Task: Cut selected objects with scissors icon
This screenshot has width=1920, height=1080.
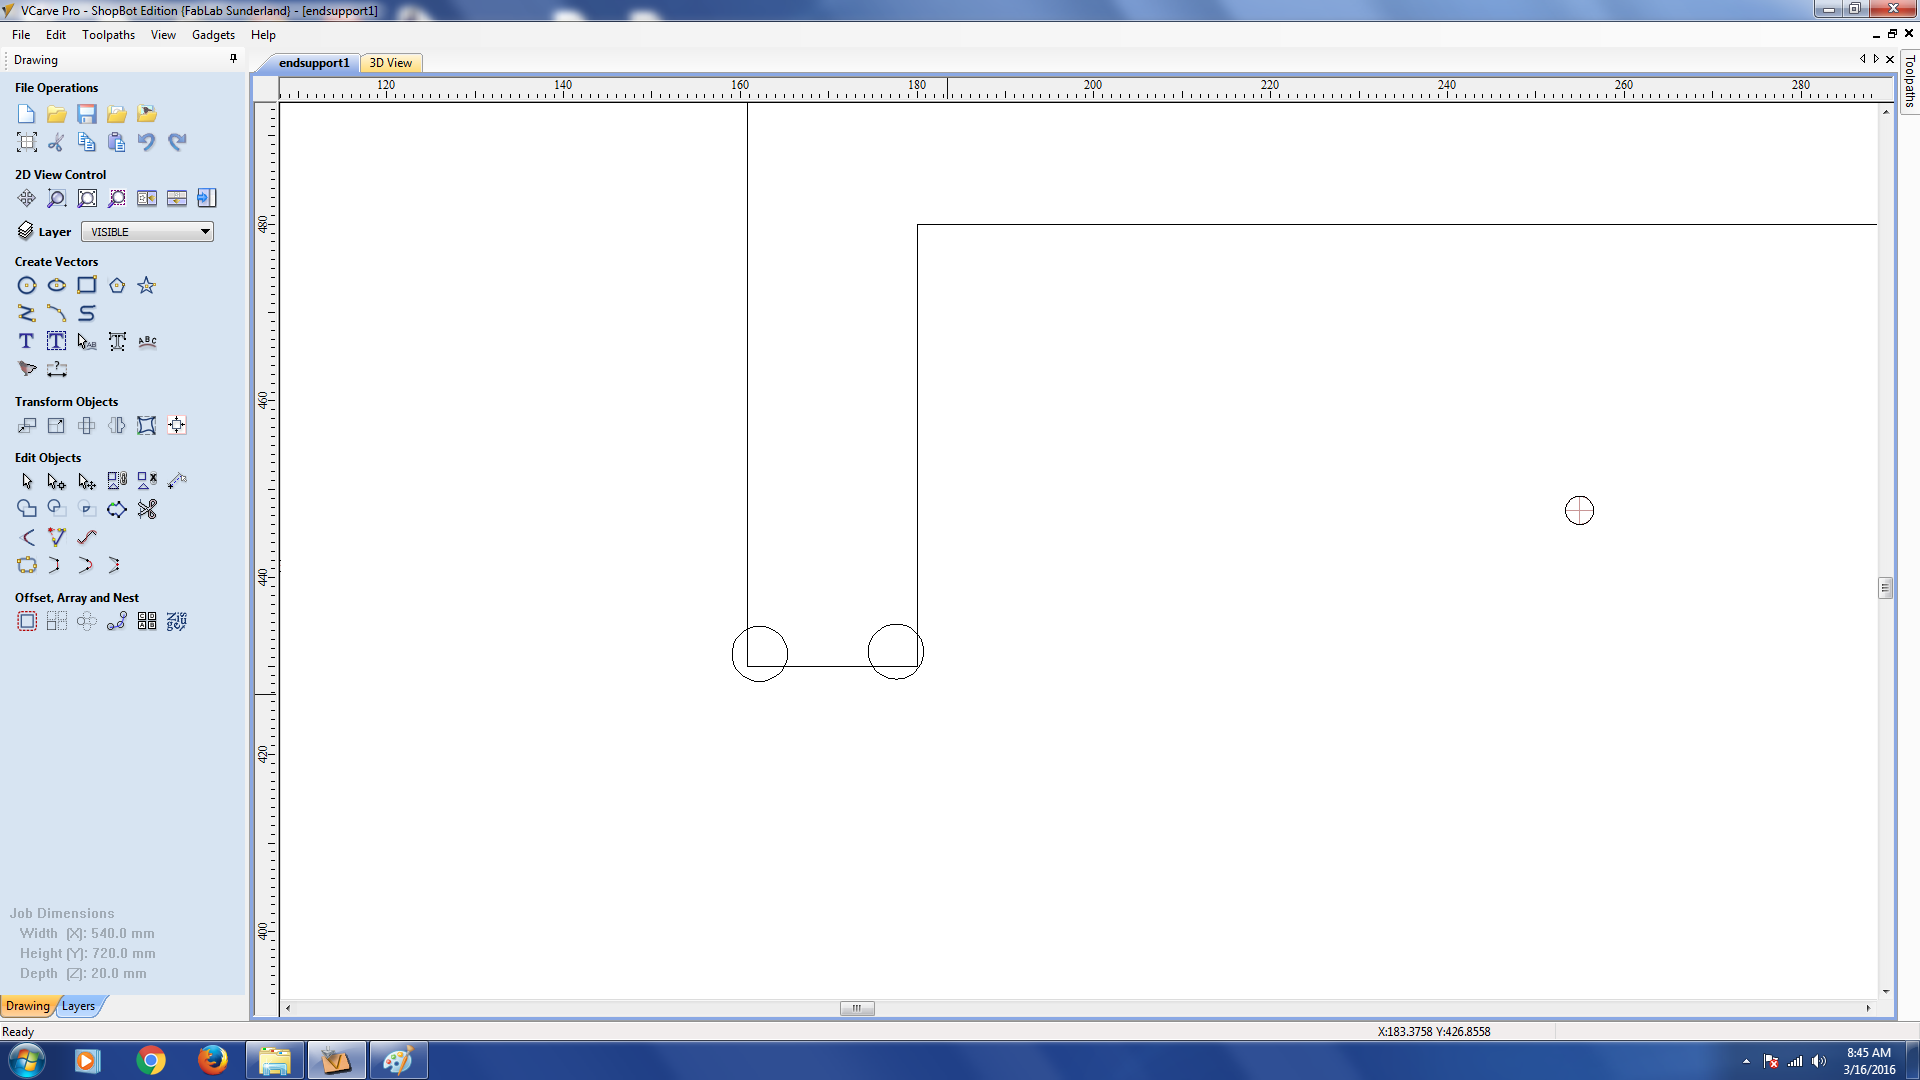Action: pos(57,142)
